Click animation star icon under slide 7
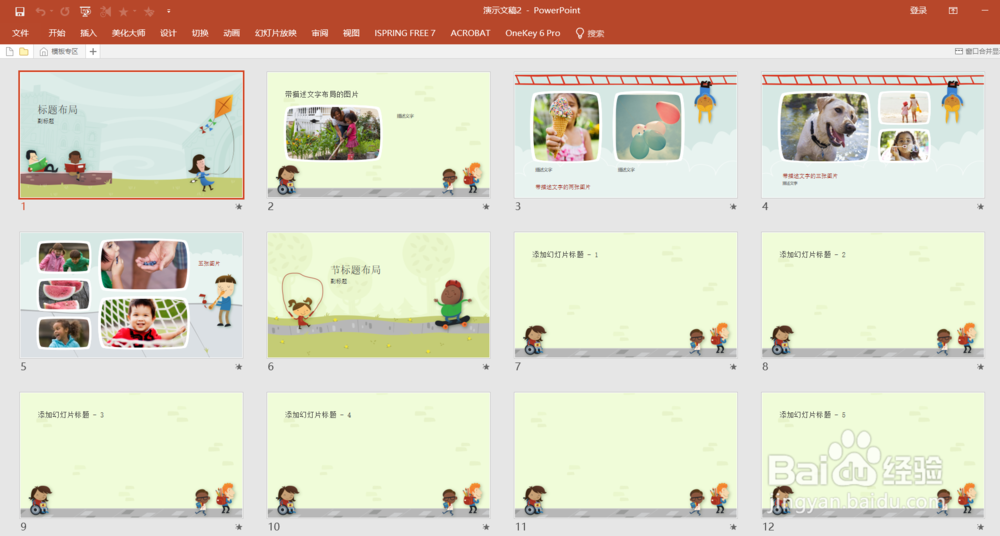 733,367
